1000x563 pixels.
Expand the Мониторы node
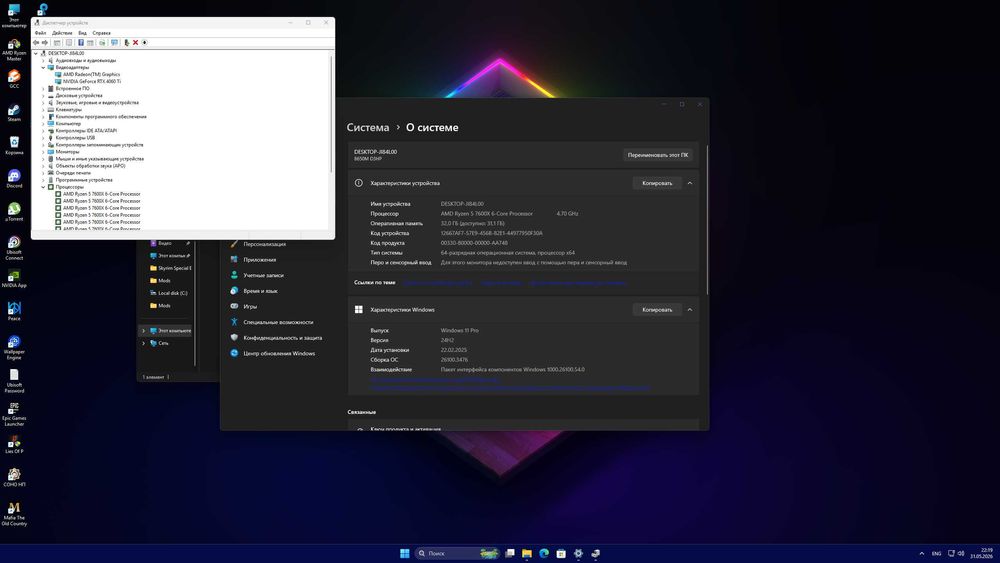click(x=43, y=152)
